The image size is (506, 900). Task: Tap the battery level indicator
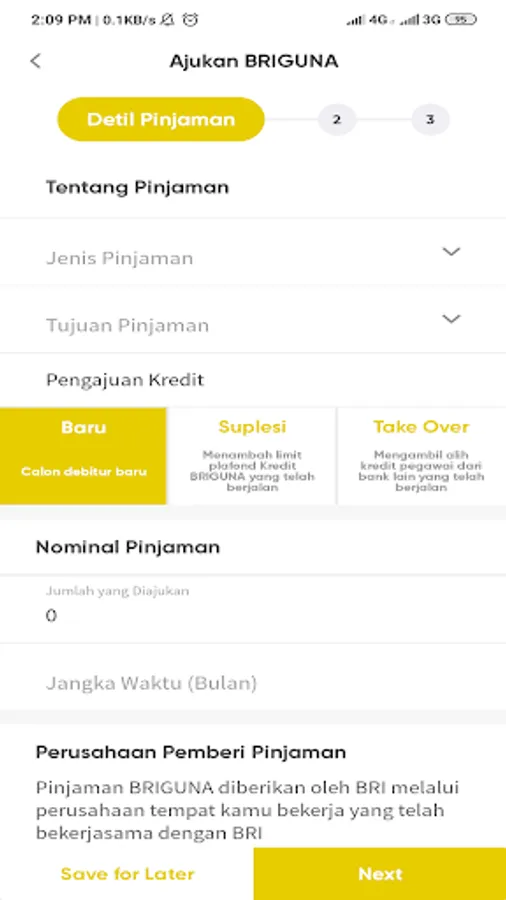461,20
